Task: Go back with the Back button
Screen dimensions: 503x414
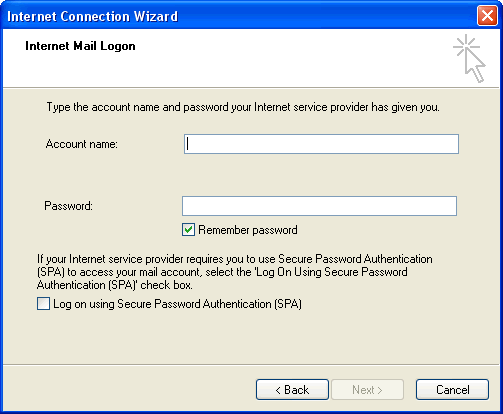Action: point(292,389)
